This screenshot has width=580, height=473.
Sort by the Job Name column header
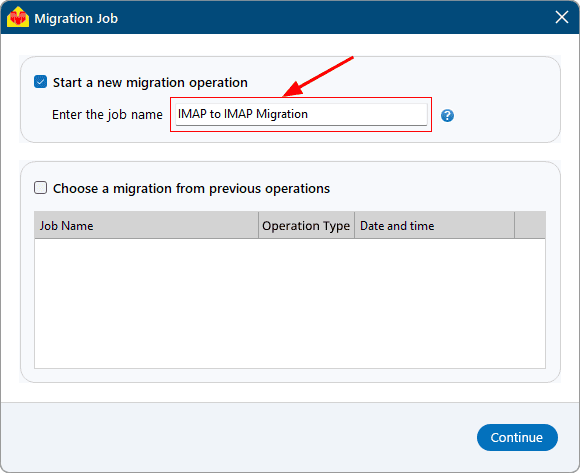tap(146, 225)
